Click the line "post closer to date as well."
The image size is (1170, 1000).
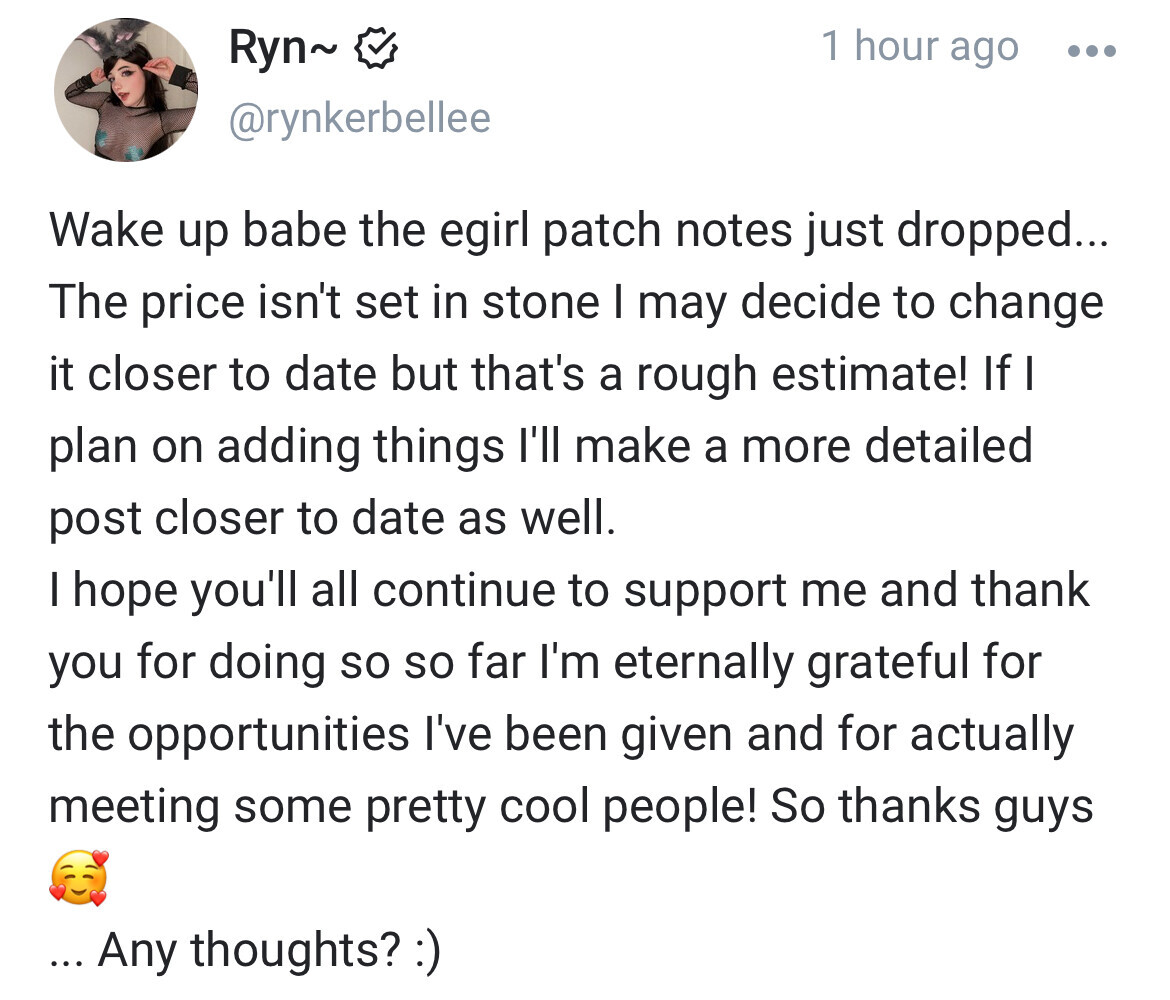click(x=332, y=518)
